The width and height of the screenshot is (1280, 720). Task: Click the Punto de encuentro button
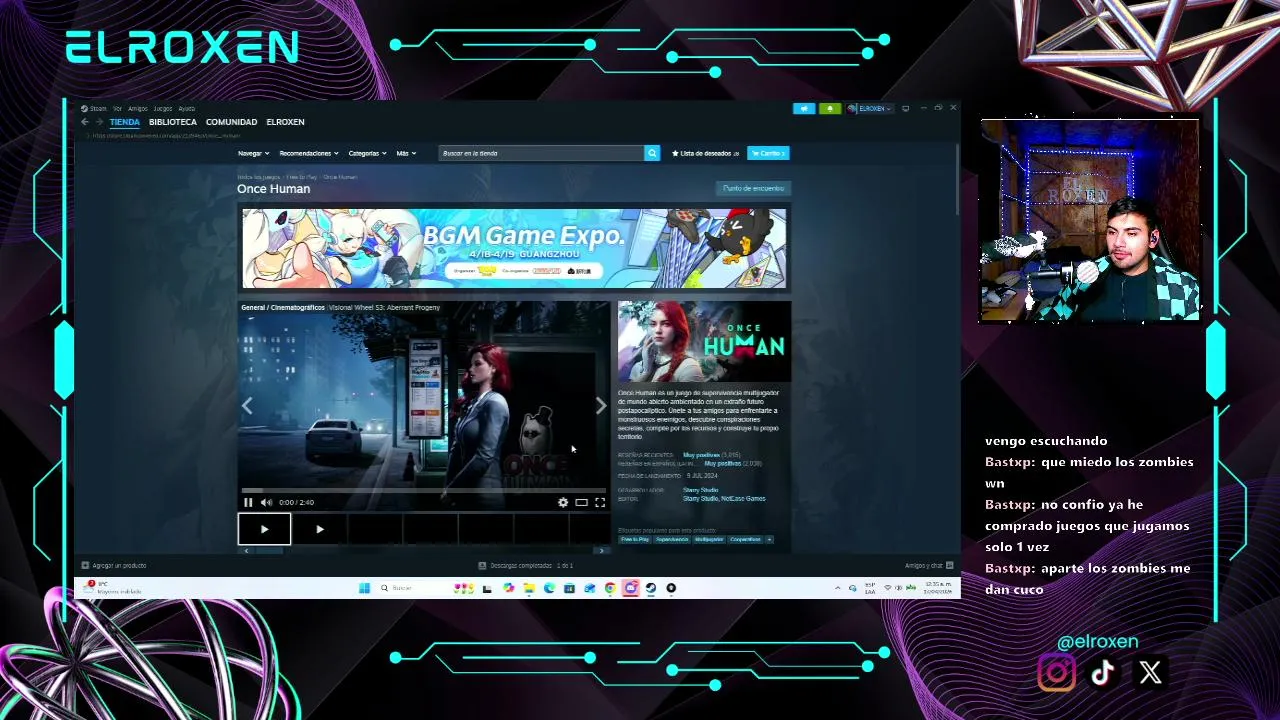[x=754, y=188]
